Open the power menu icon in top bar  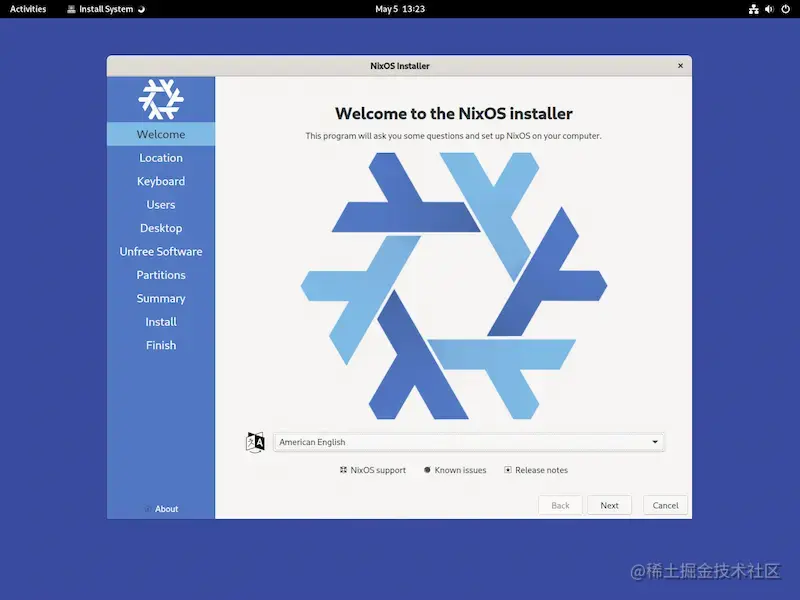point(786,9)
